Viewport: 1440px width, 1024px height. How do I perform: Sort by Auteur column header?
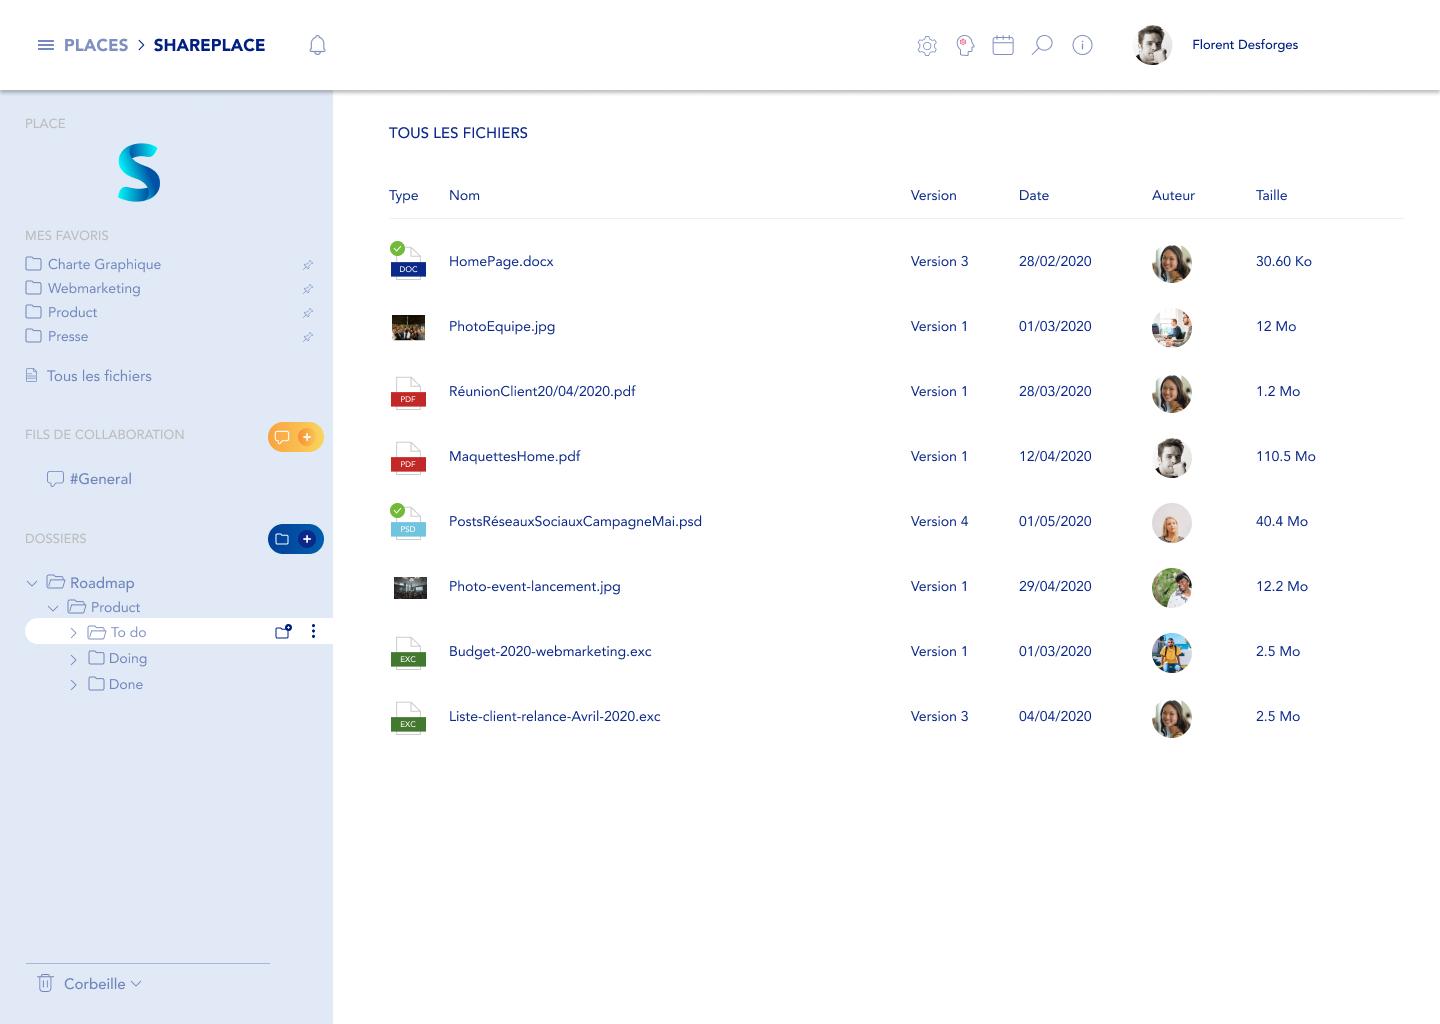coord(1173,195)
